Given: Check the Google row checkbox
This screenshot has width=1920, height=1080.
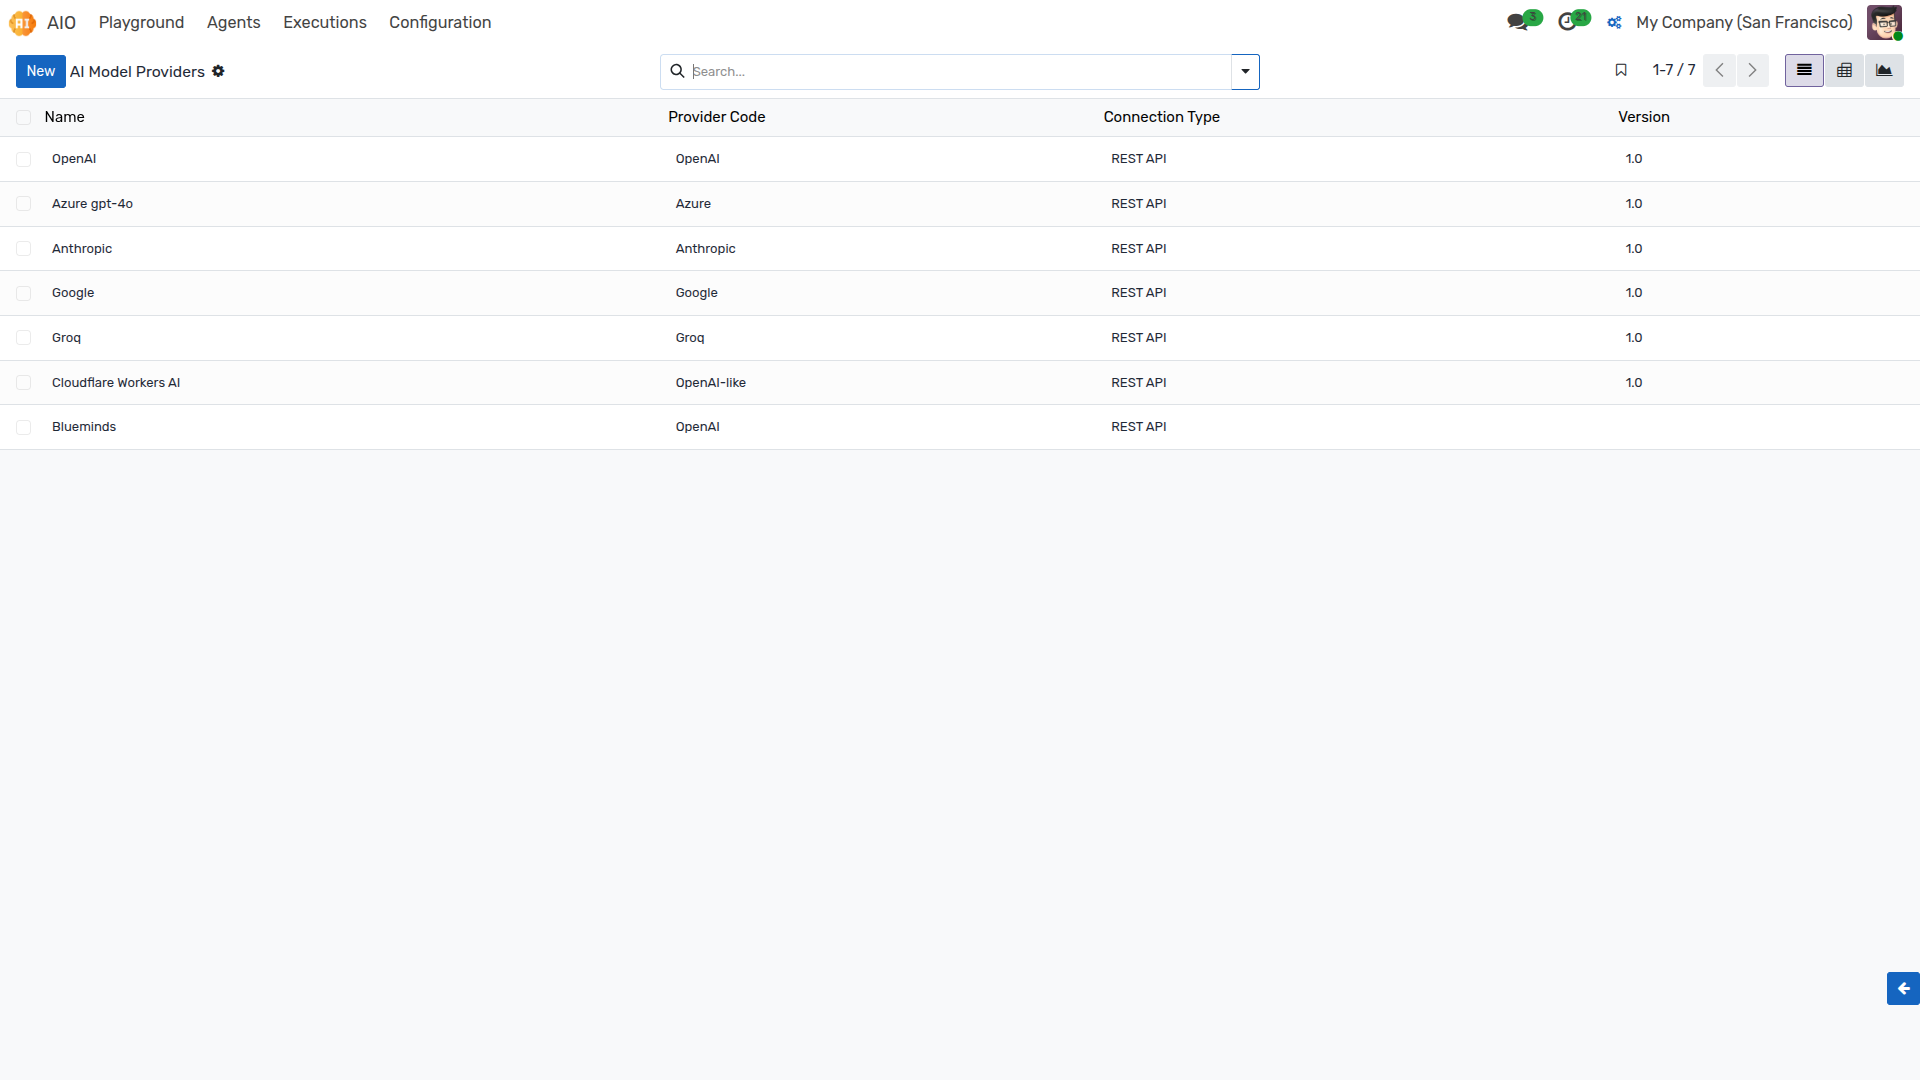Looking at the screenshot, I should click(23, 293).
